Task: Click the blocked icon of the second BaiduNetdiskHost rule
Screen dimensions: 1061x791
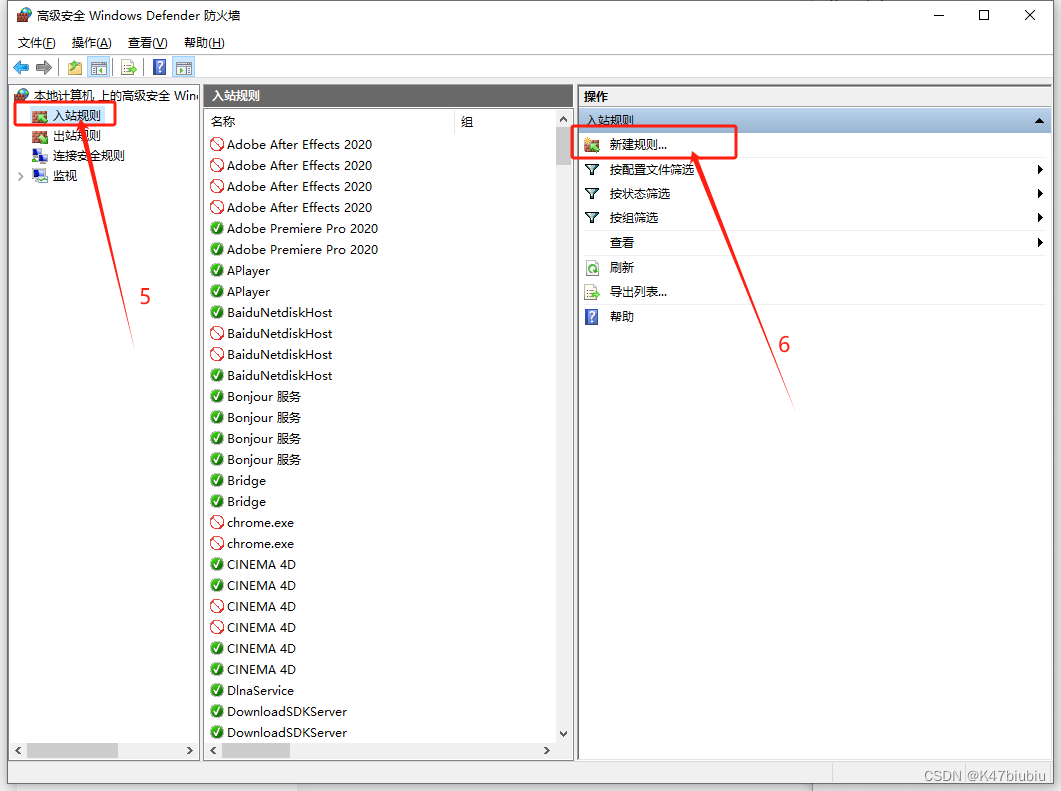Action: point(217,333)
